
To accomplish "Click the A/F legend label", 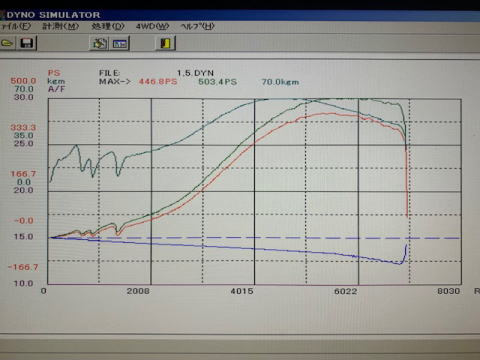I will click(x=56, y=89).
